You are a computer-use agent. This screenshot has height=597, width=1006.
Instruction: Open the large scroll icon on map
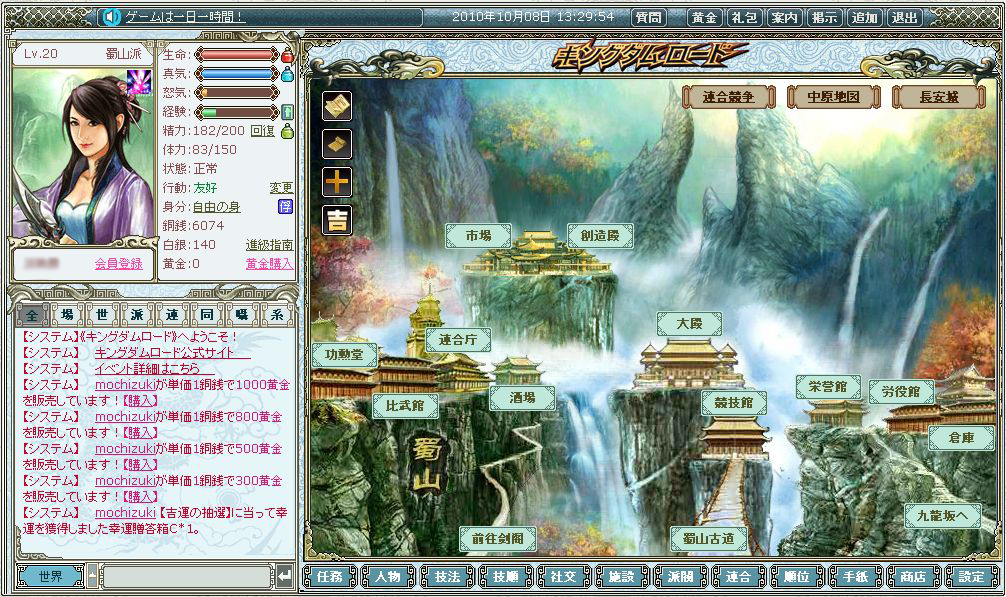[x=336, y=106]
